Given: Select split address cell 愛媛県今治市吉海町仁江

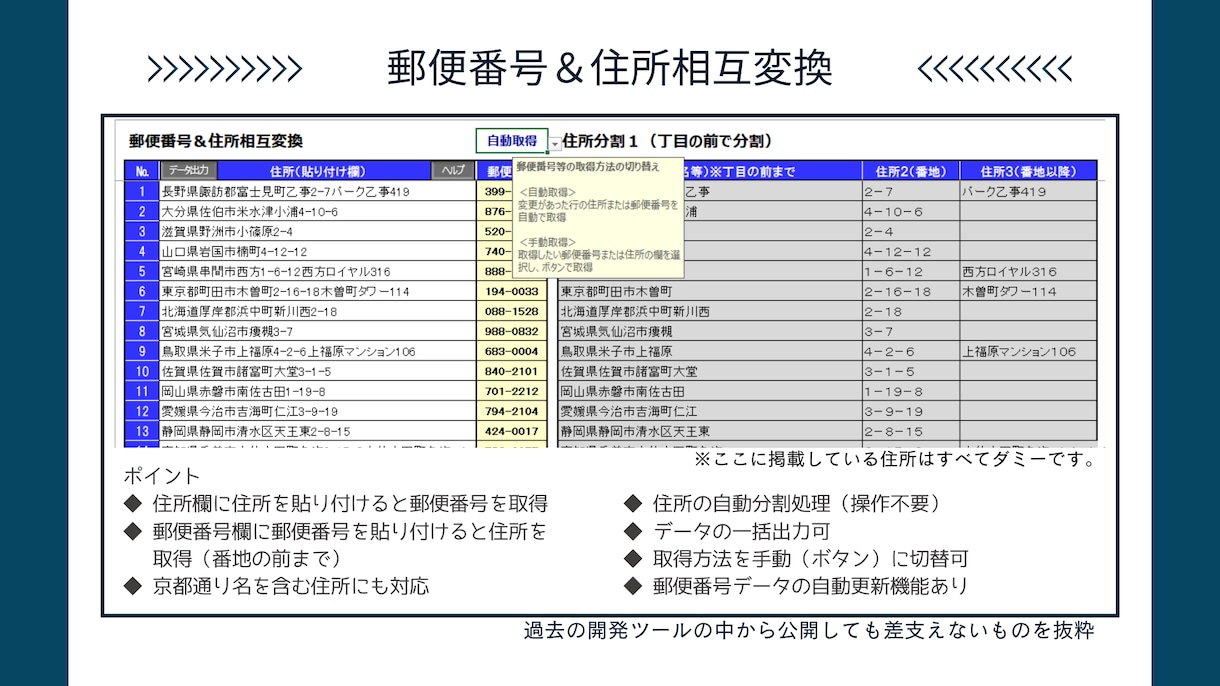Looking at the screenshot, I should 709,411.
